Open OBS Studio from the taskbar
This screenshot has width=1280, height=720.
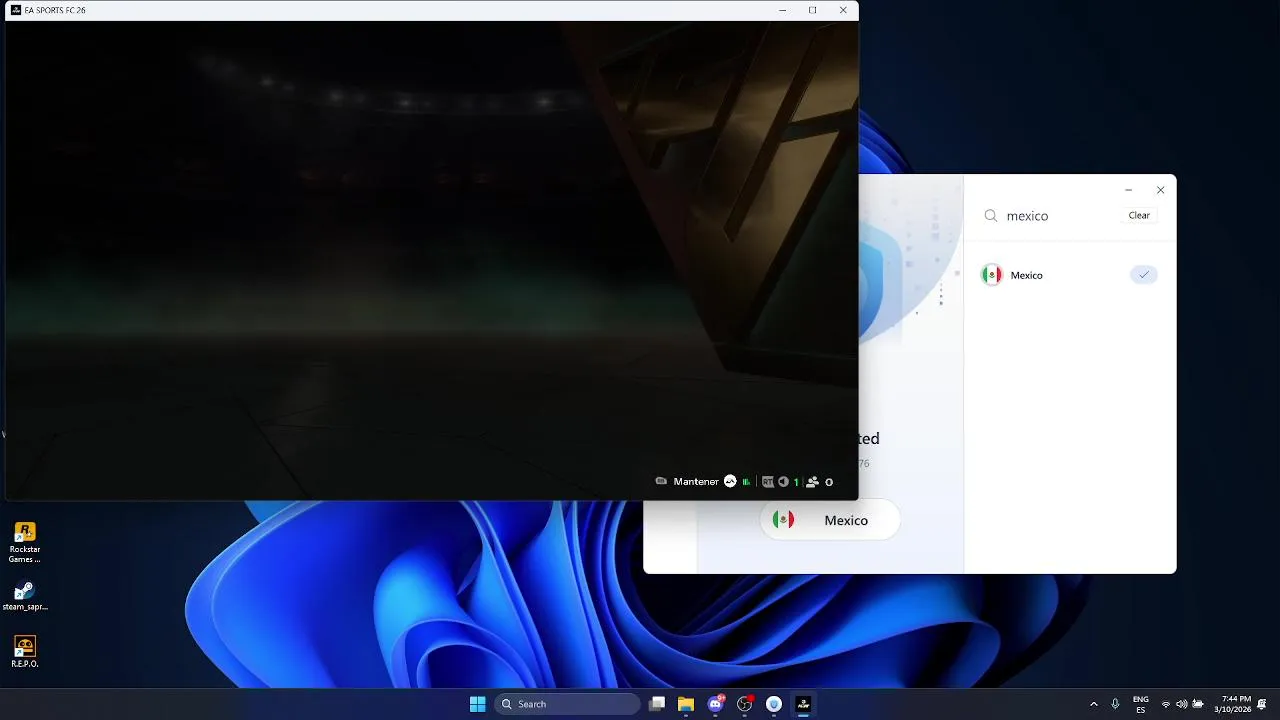coord(744,704)
